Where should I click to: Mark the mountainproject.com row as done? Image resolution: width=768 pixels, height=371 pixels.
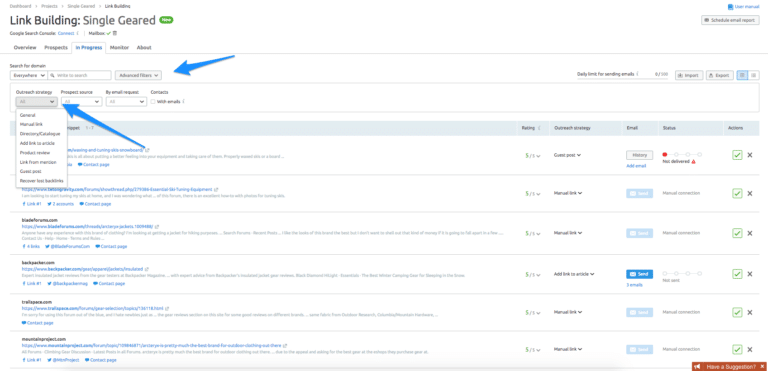(x=737, y=349)
